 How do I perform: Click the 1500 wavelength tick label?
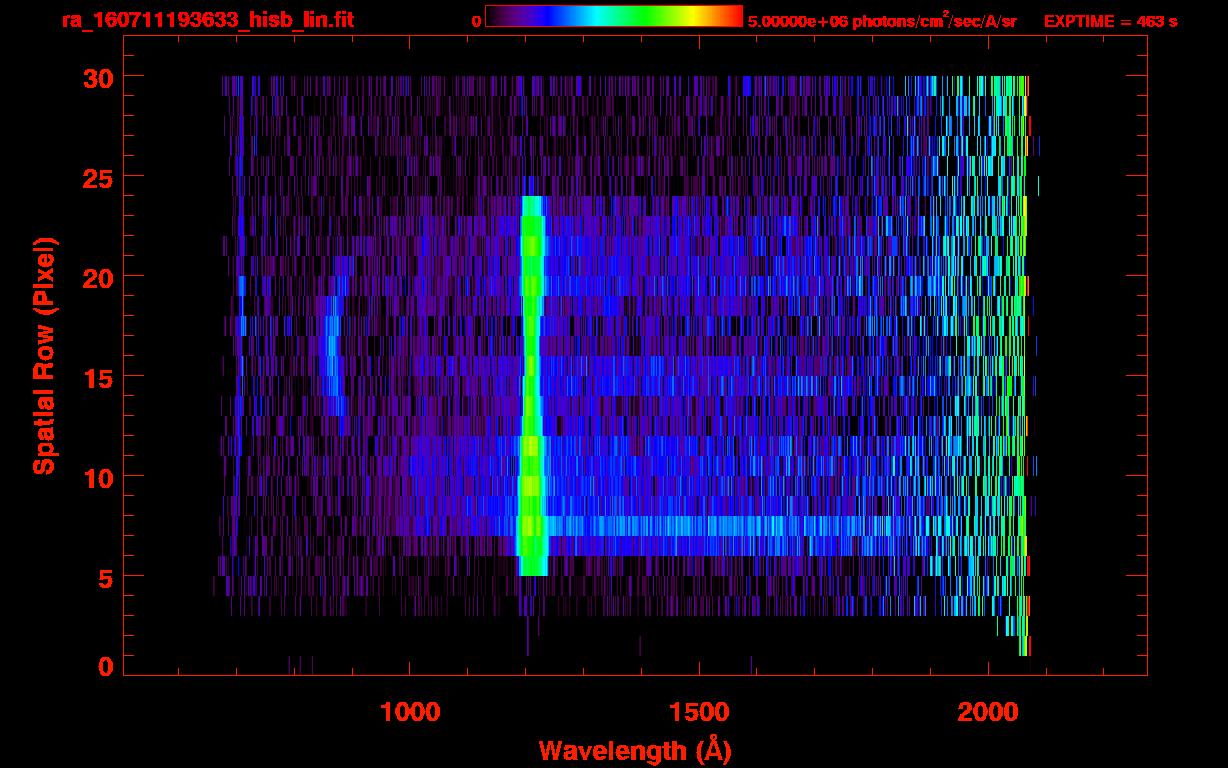pos(698,712)
